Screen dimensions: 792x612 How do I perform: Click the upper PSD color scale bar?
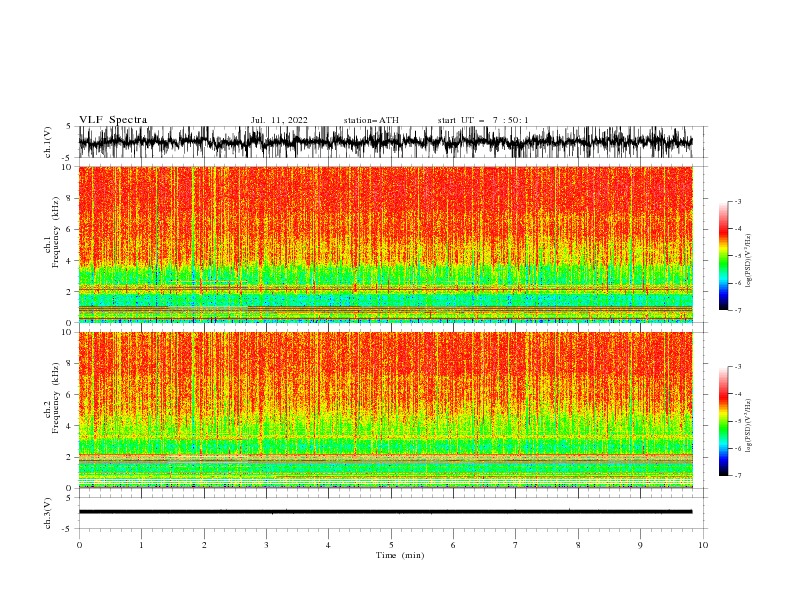coord(723,256)
